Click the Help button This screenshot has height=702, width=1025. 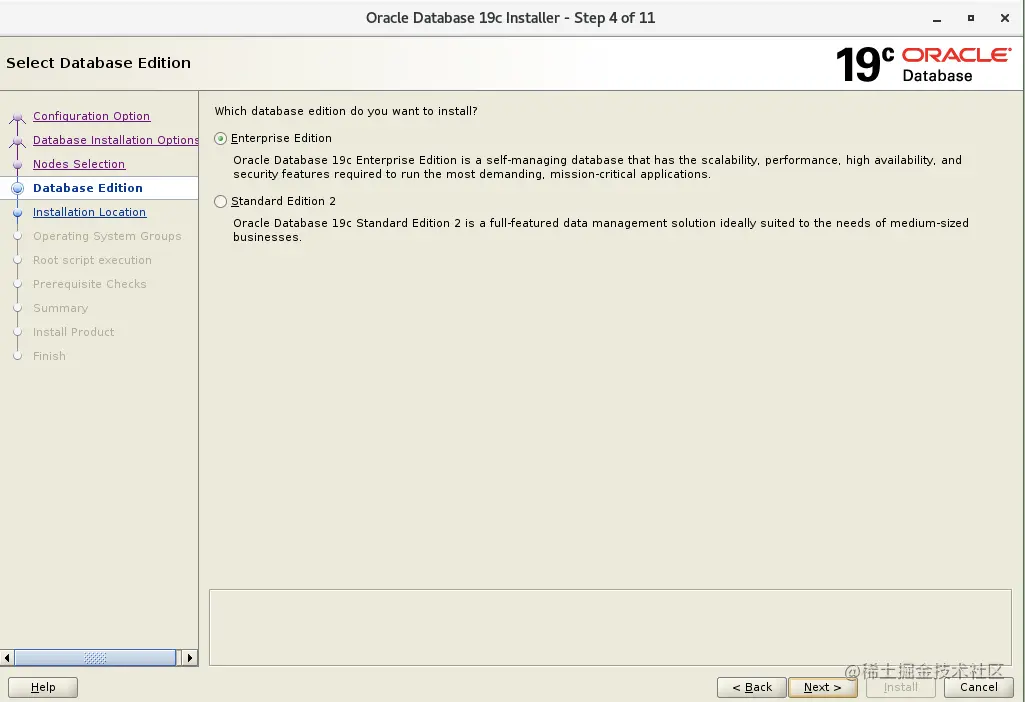[43, 687]
